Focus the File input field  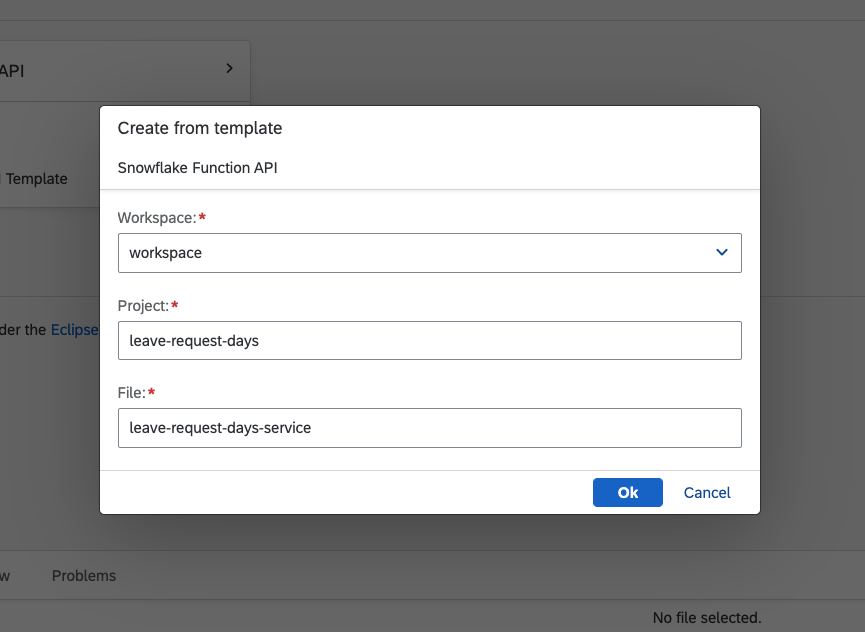point(429,428)
